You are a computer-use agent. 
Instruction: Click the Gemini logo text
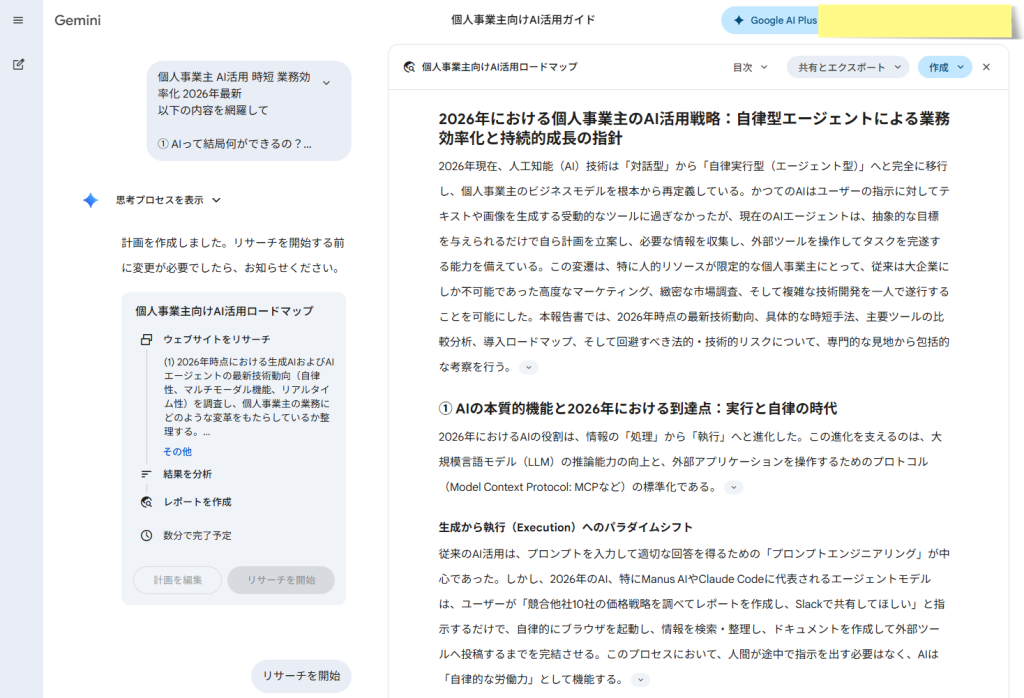click(x=78, y=20)
